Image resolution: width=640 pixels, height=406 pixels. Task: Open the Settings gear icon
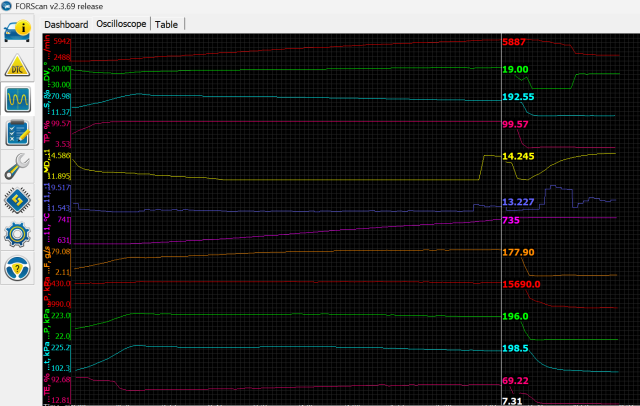(19, 235)
